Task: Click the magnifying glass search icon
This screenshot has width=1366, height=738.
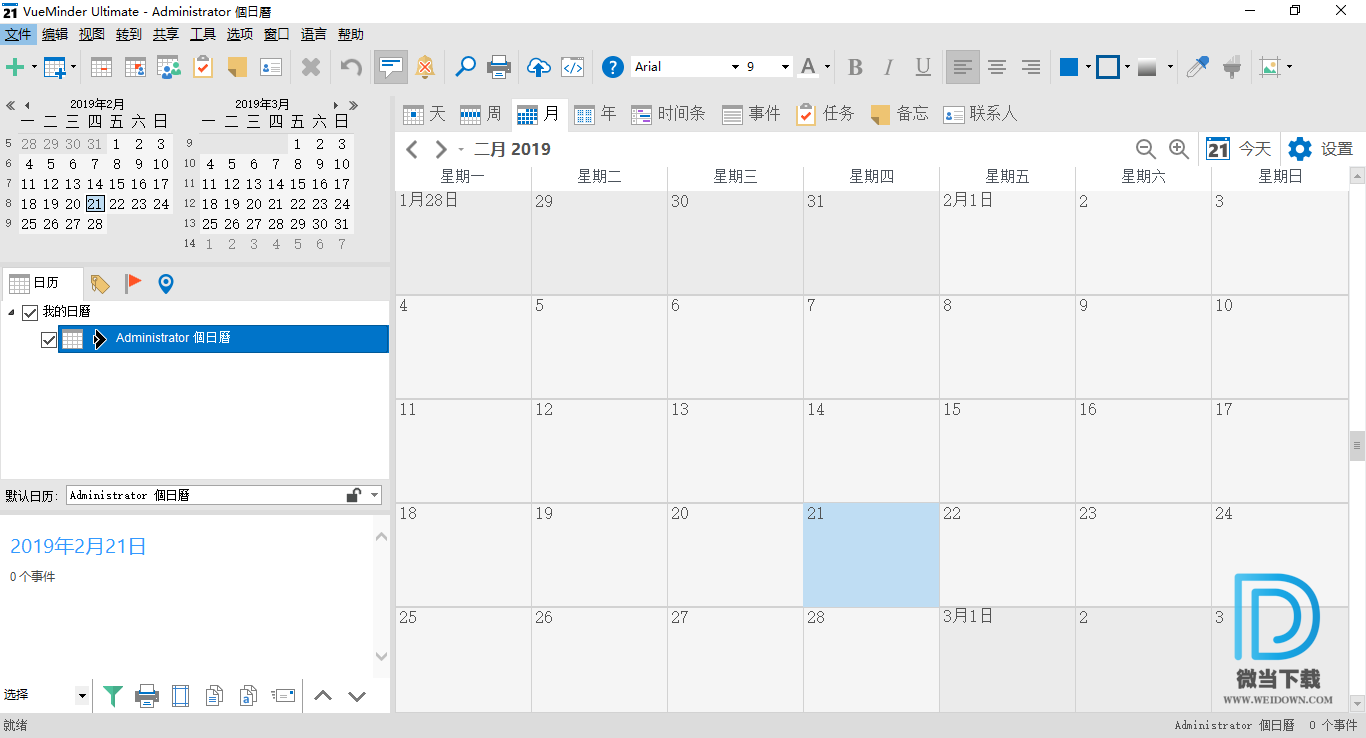Action: point(465,67)
